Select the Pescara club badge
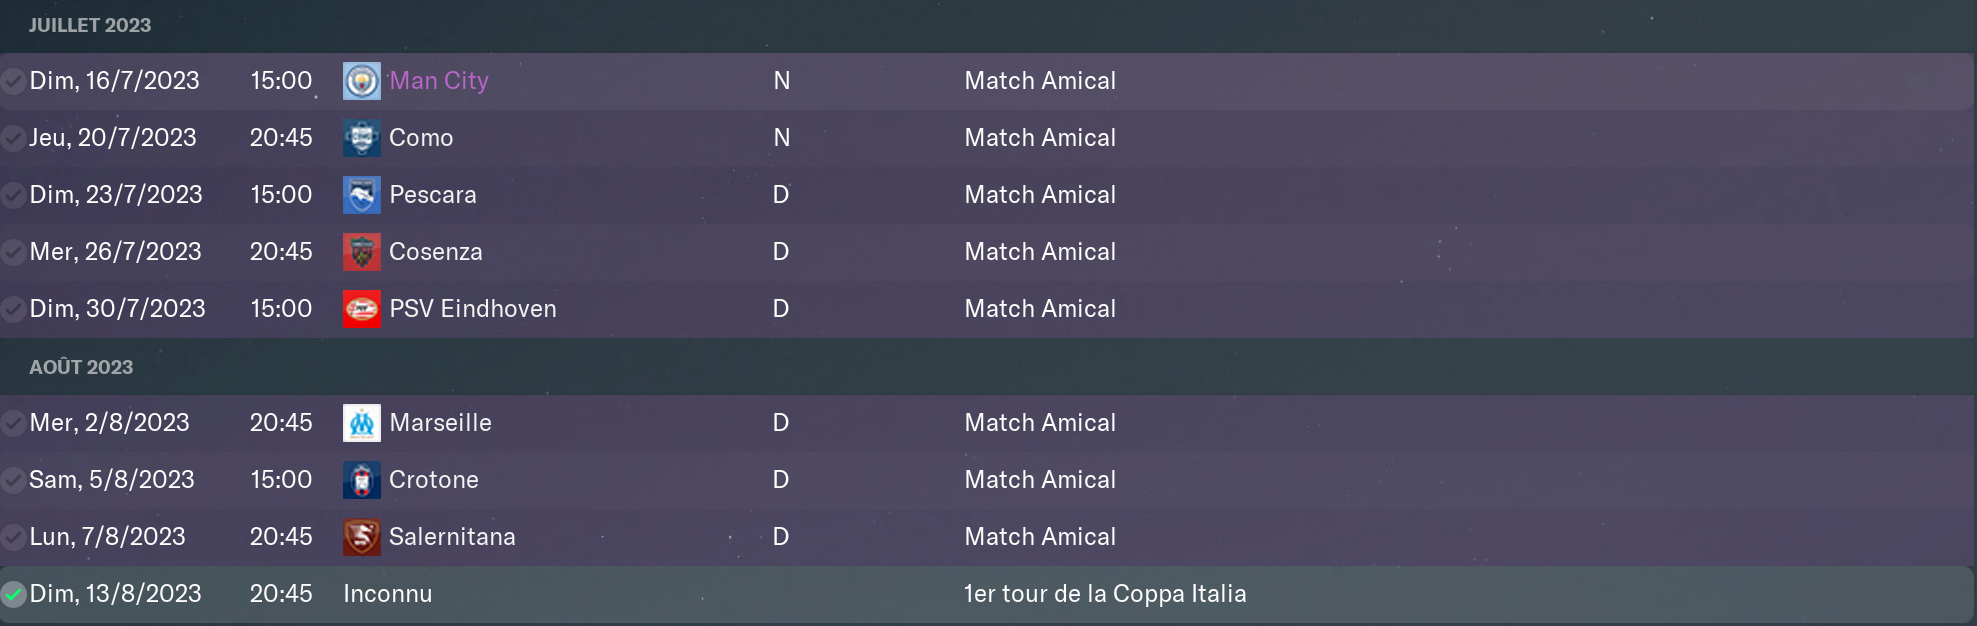This screenshot has height=626, width=1977. point(361,195)
